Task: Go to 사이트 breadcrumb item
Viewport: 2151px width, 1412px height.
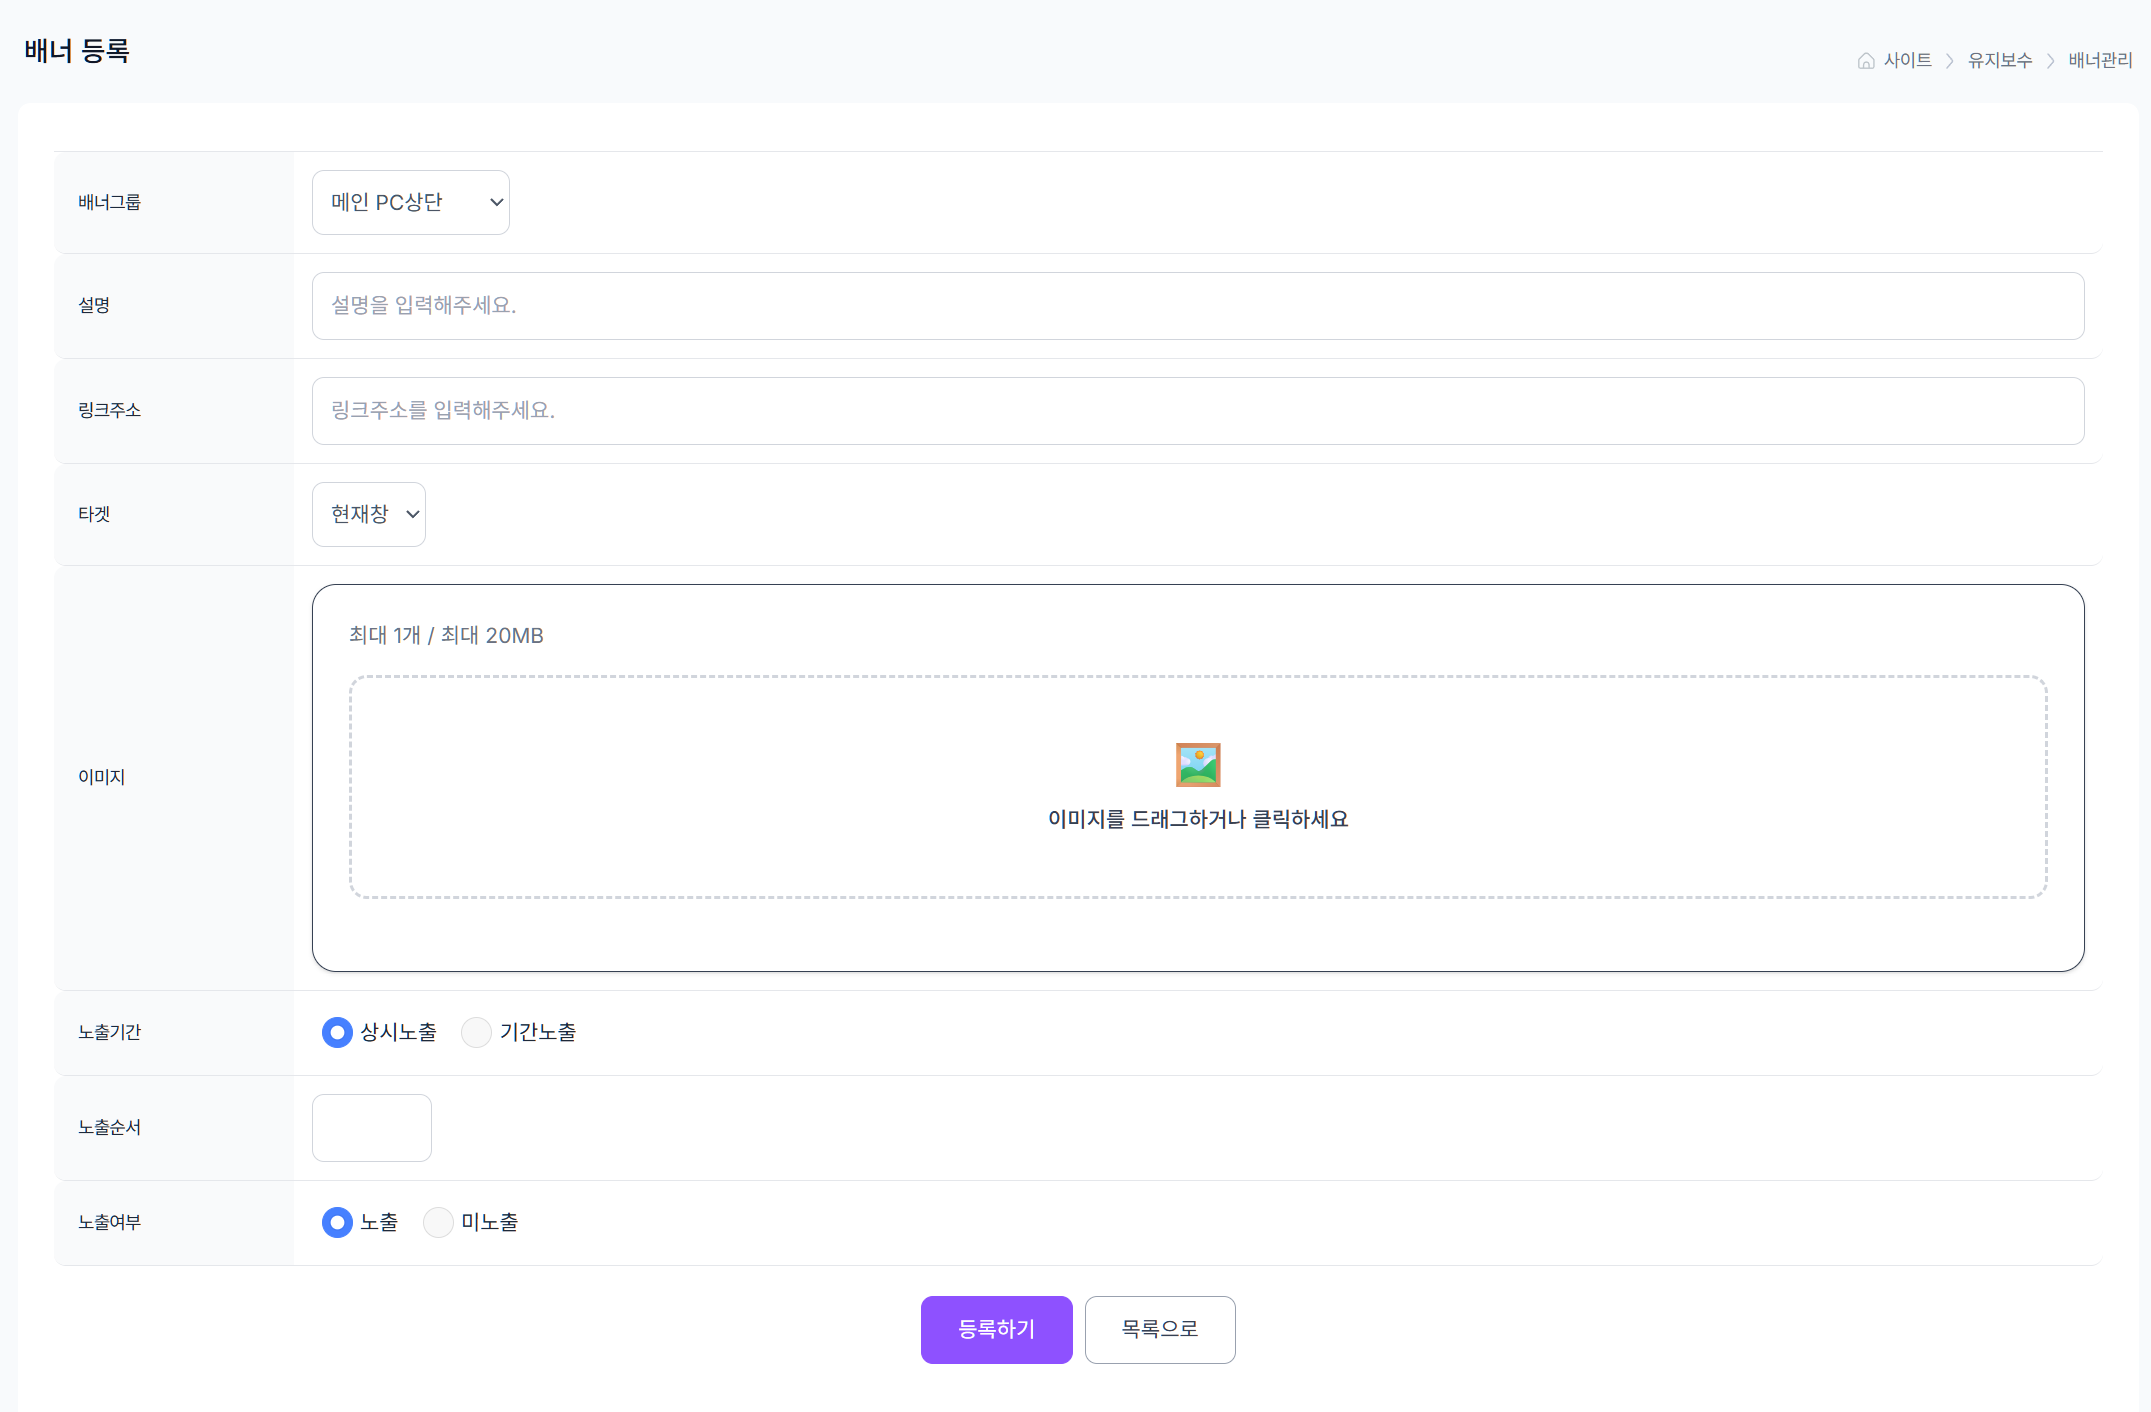Action: pyautogui.click(x=1907, y=61)
